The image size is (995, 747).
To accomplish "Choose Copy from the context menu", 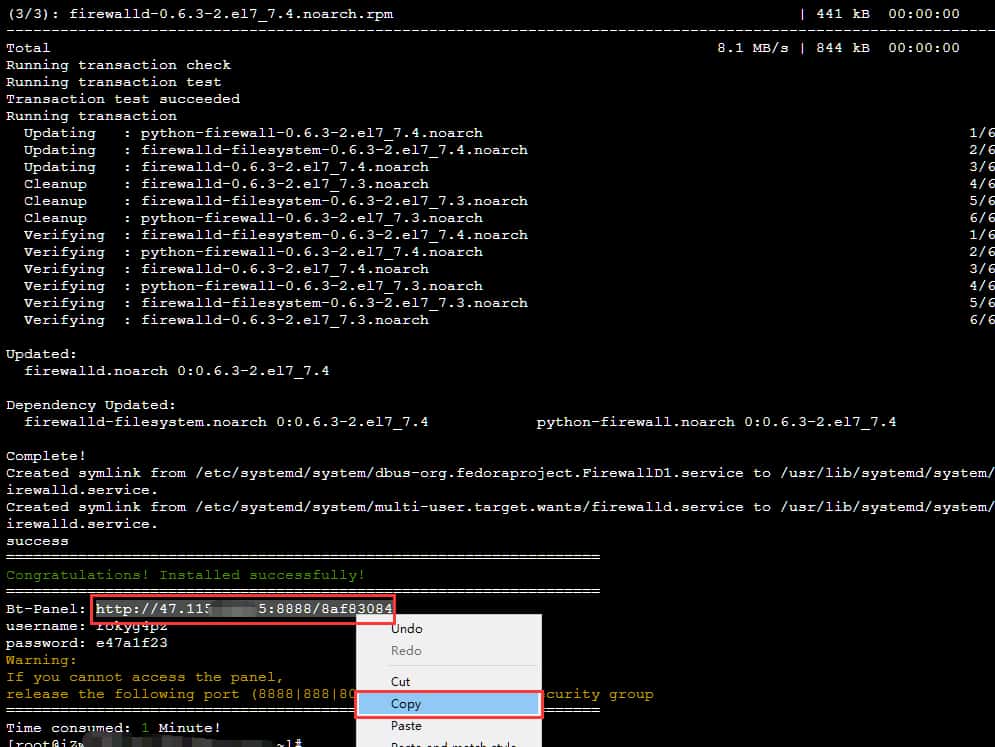I will 406,704.
